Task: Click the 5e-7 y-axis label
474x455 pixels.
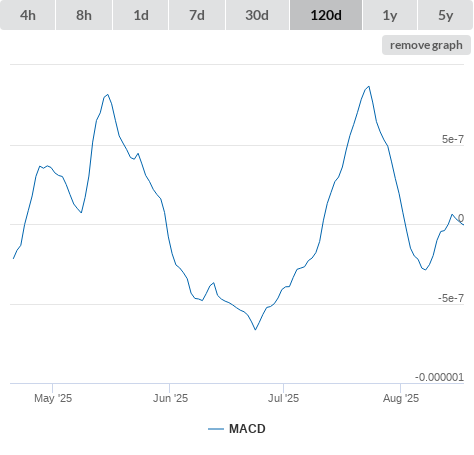Action: (x=453, y=139)
